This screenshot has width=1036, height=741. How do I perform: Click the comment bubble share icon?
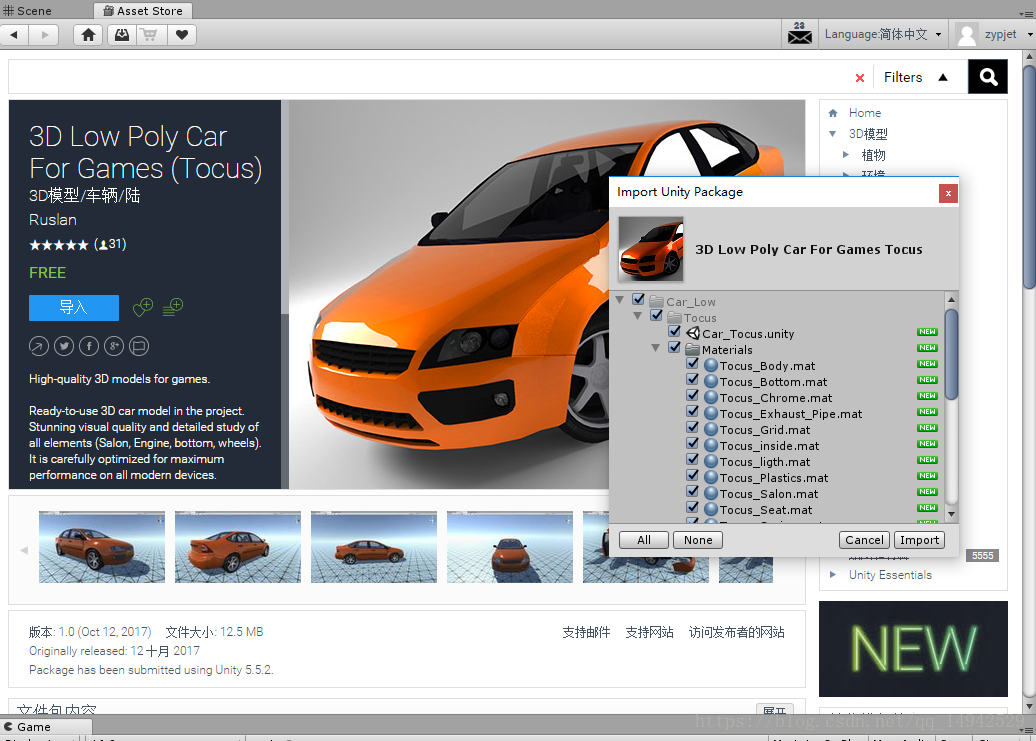click(x=139, y=345)
